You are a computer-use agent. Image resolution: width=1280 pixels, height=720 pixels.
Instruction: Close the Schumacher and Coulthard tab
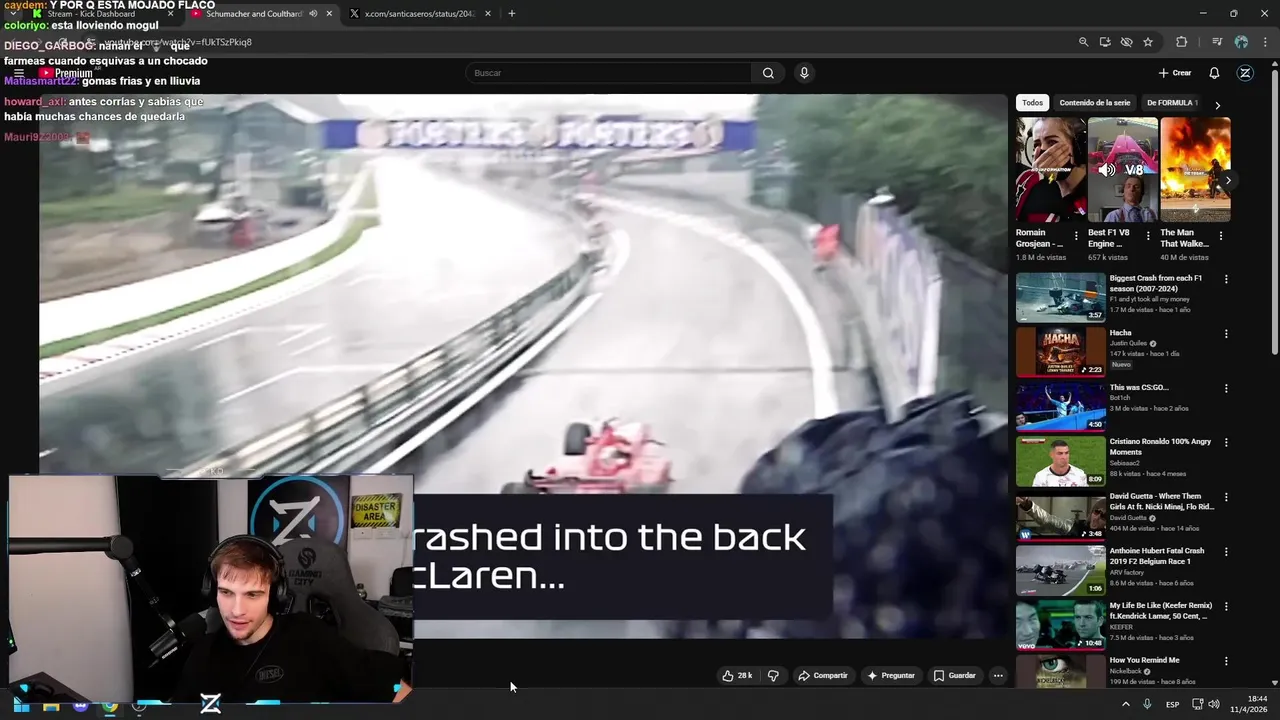[329, 14]
